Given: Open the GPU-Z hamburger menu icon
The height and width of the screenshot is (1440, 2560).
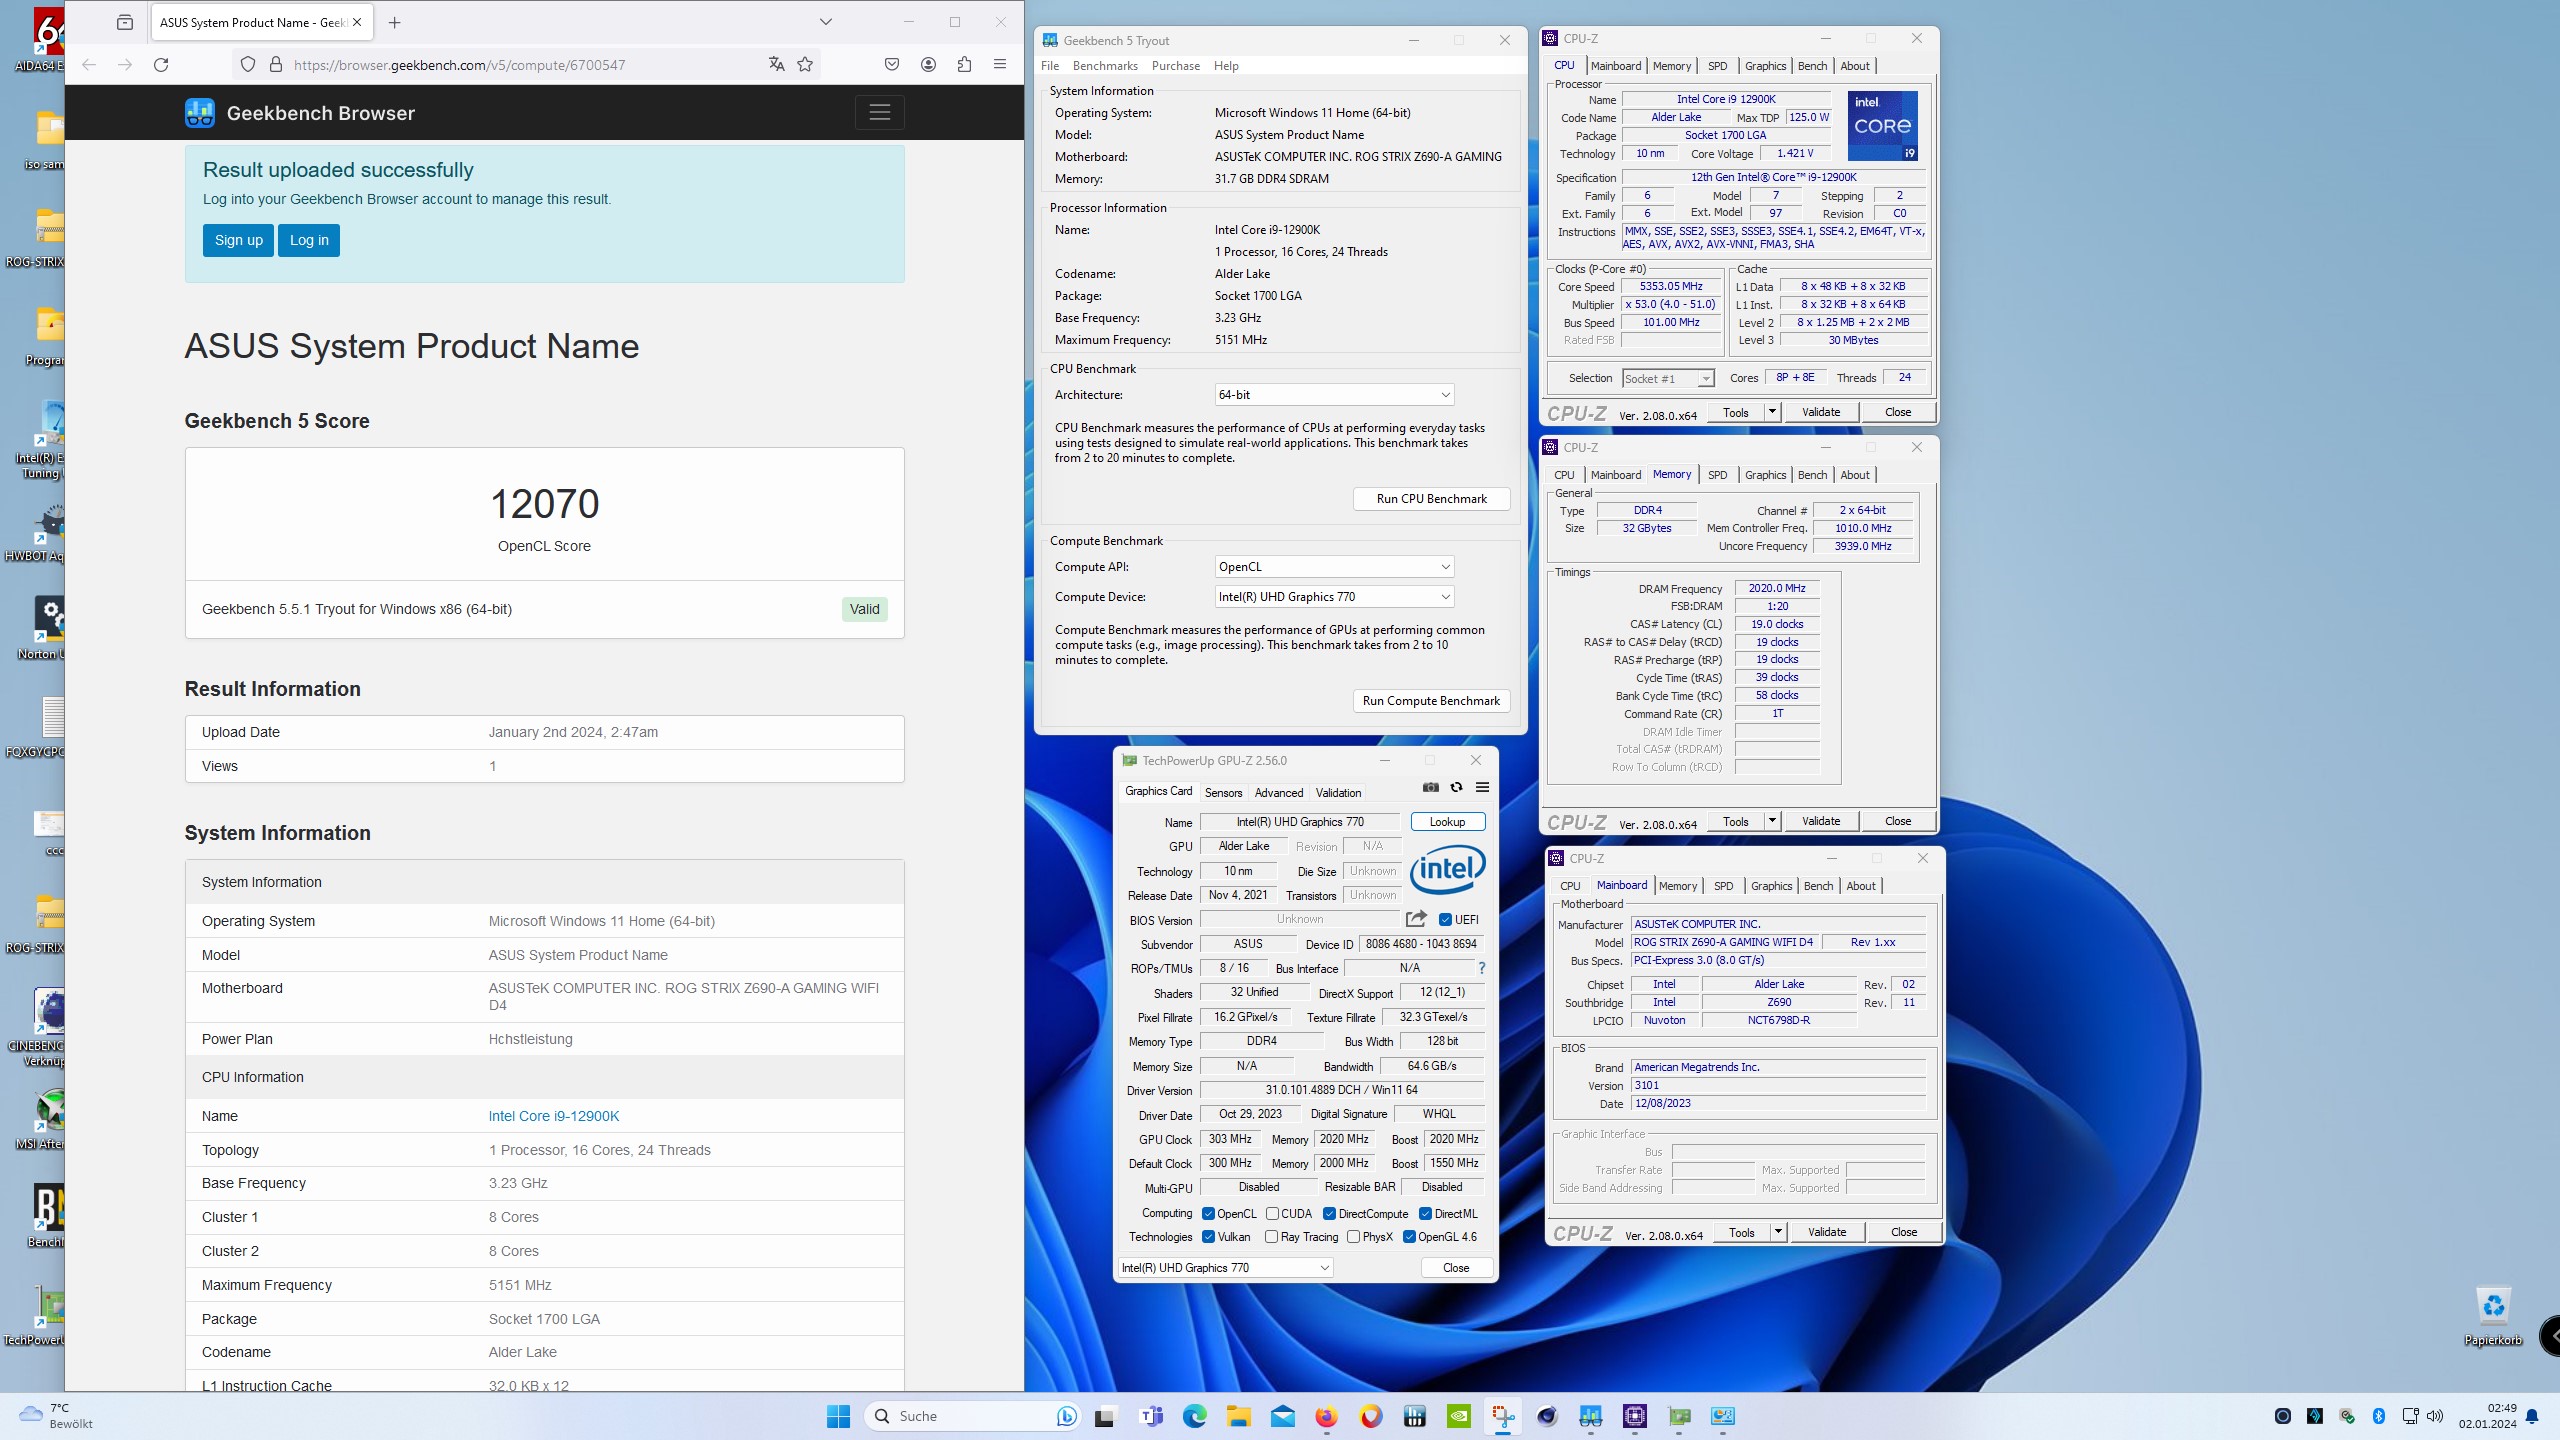Looking at the screenshot, I should tap(1482, 787).
